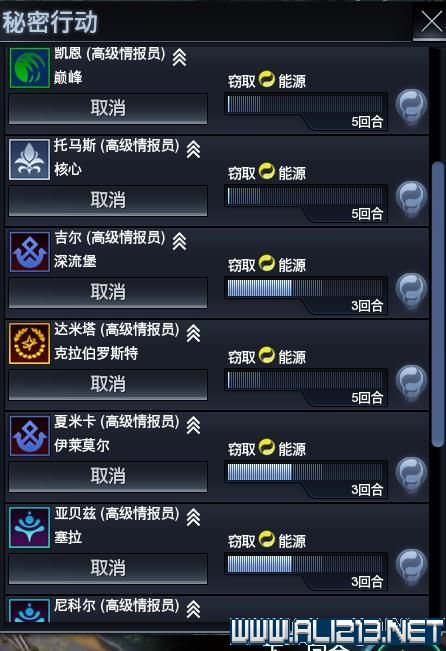Expand rank chevrons beside 达米塔 (高级情报员)
446x651 pixels.
point(193,333)
